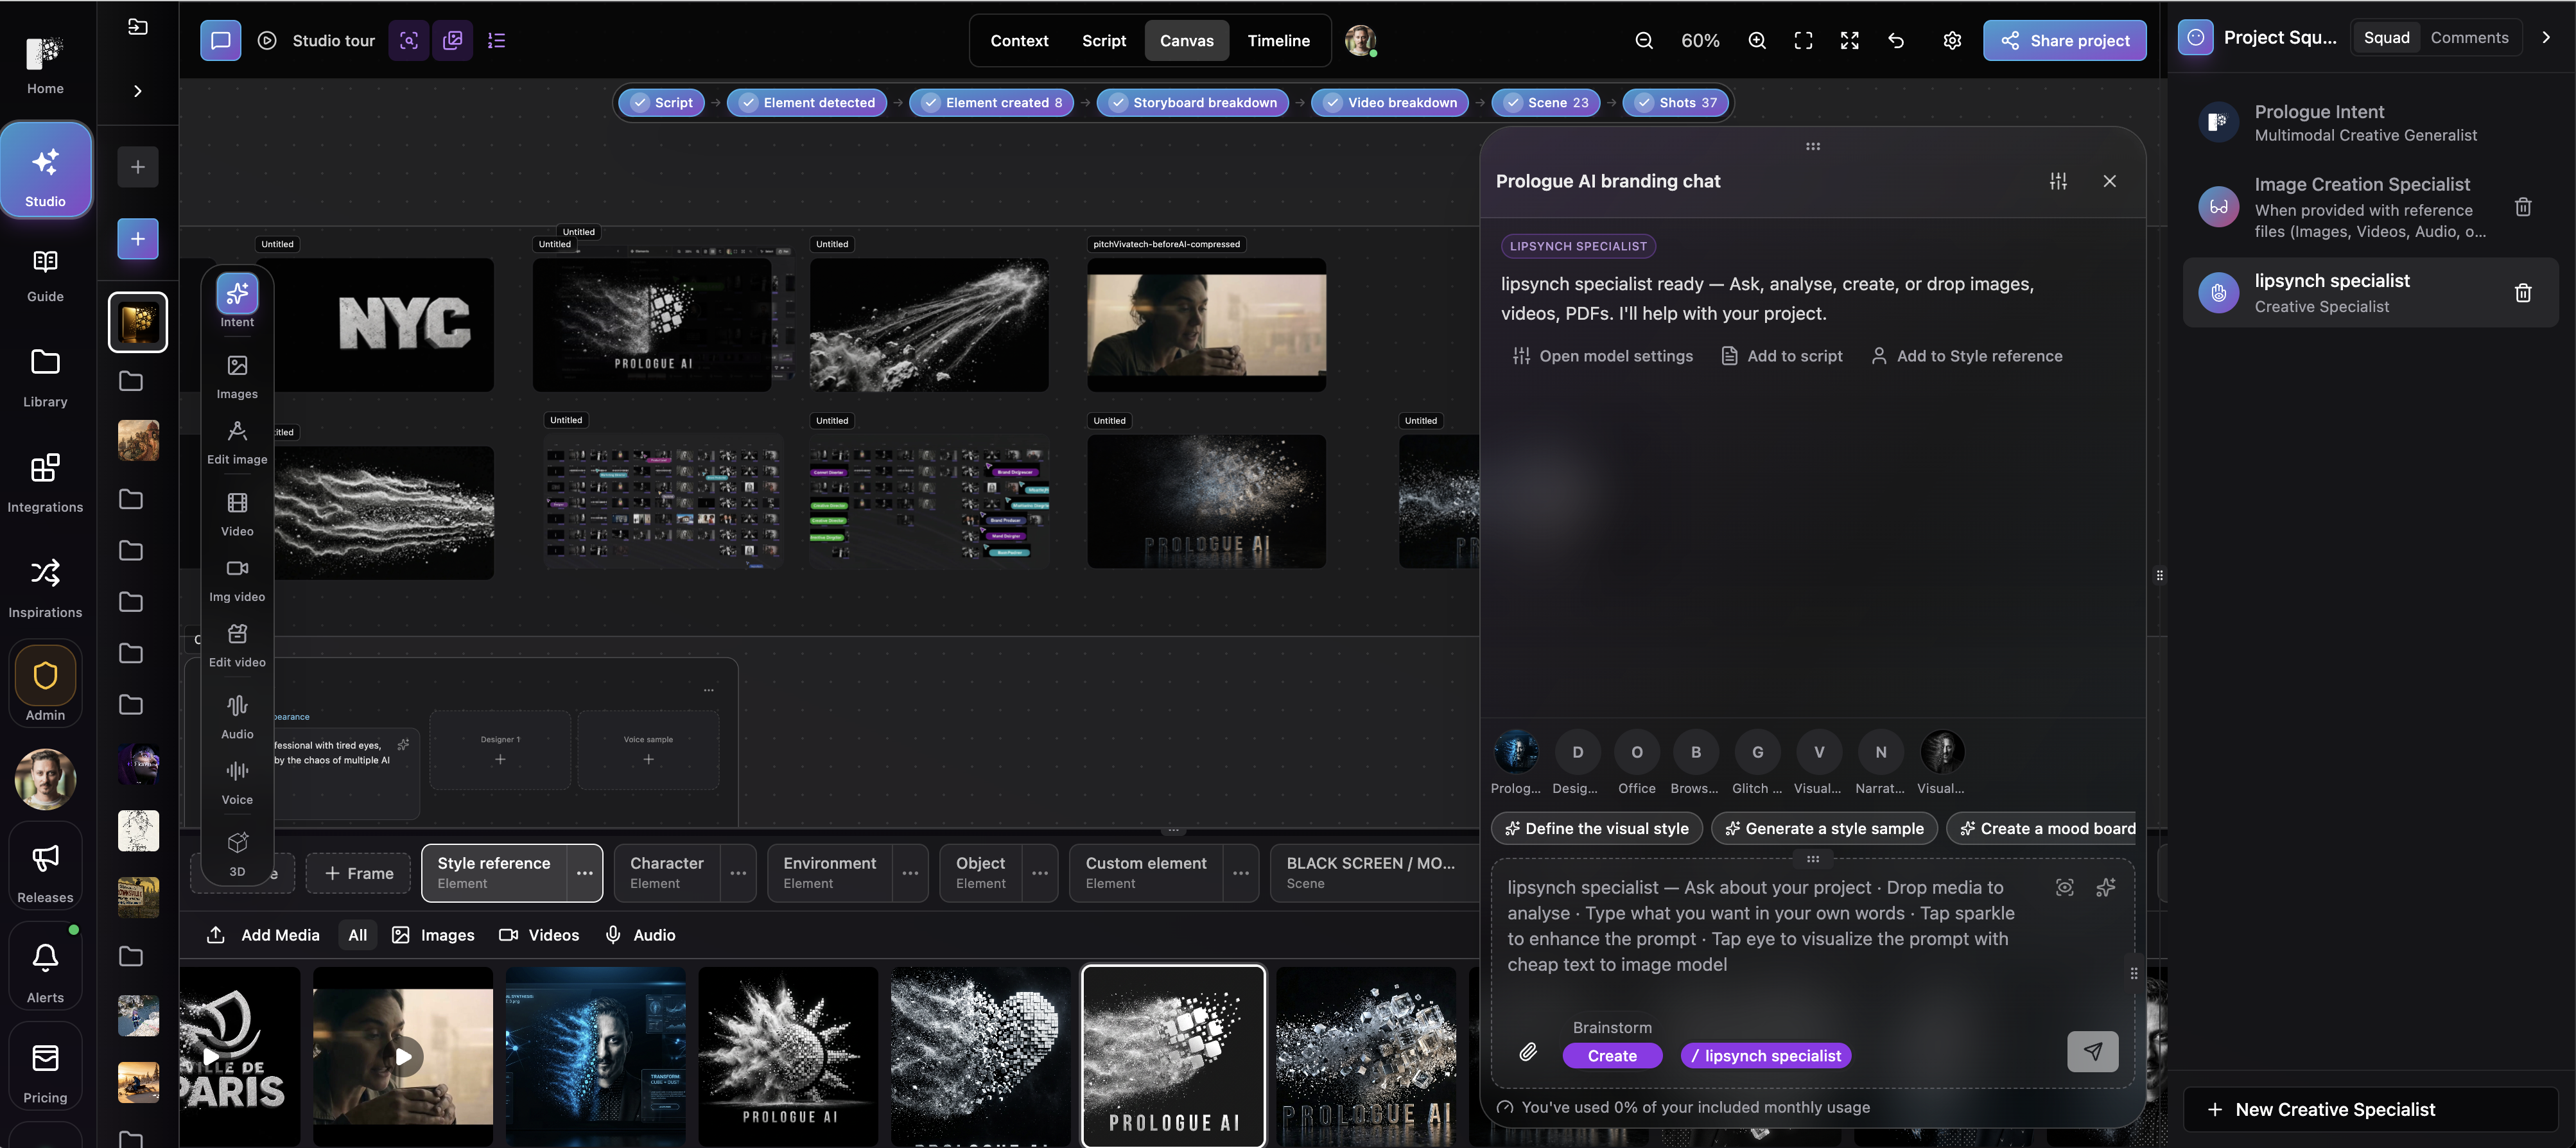This screenshot has width=2576, height=1148.
Task: Switch to the Timeline tab
Action: pyautogui.click(x=1278, y=41)
